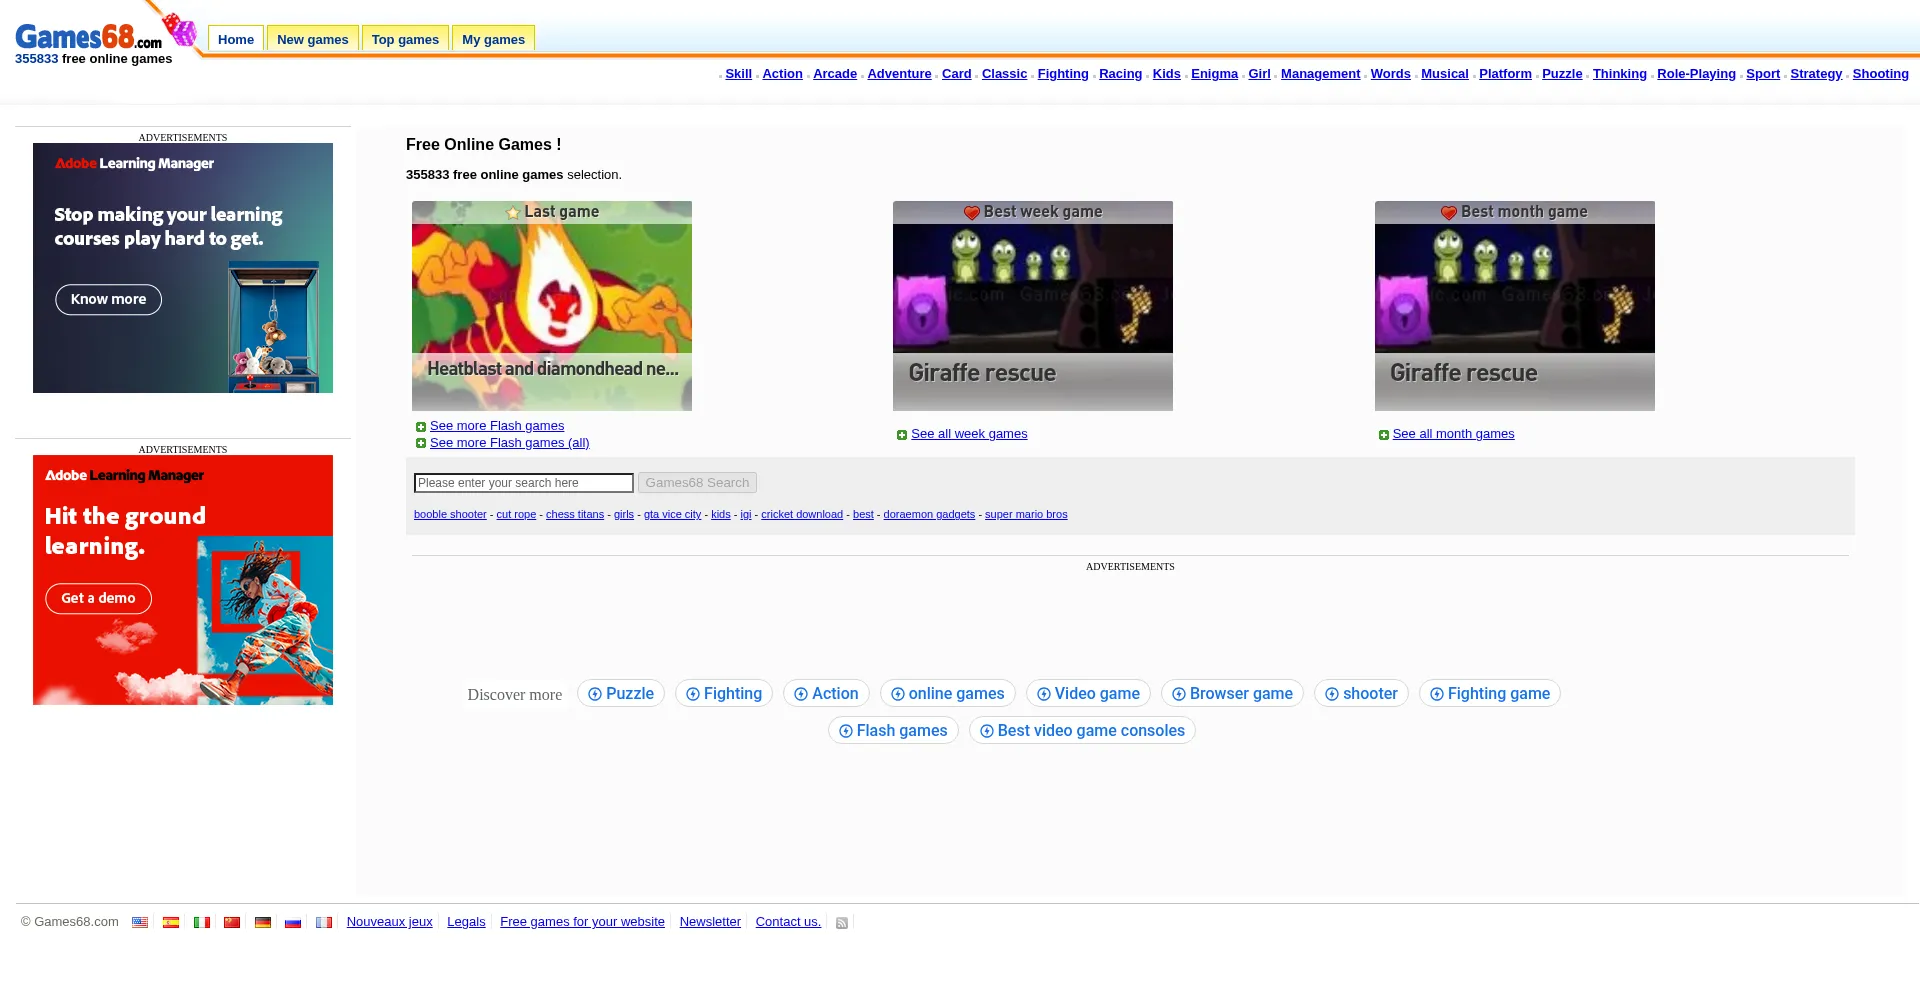Go to Platform games category
The height and width of the screenshot is (993, 1920).
(x=1505, y=74)
